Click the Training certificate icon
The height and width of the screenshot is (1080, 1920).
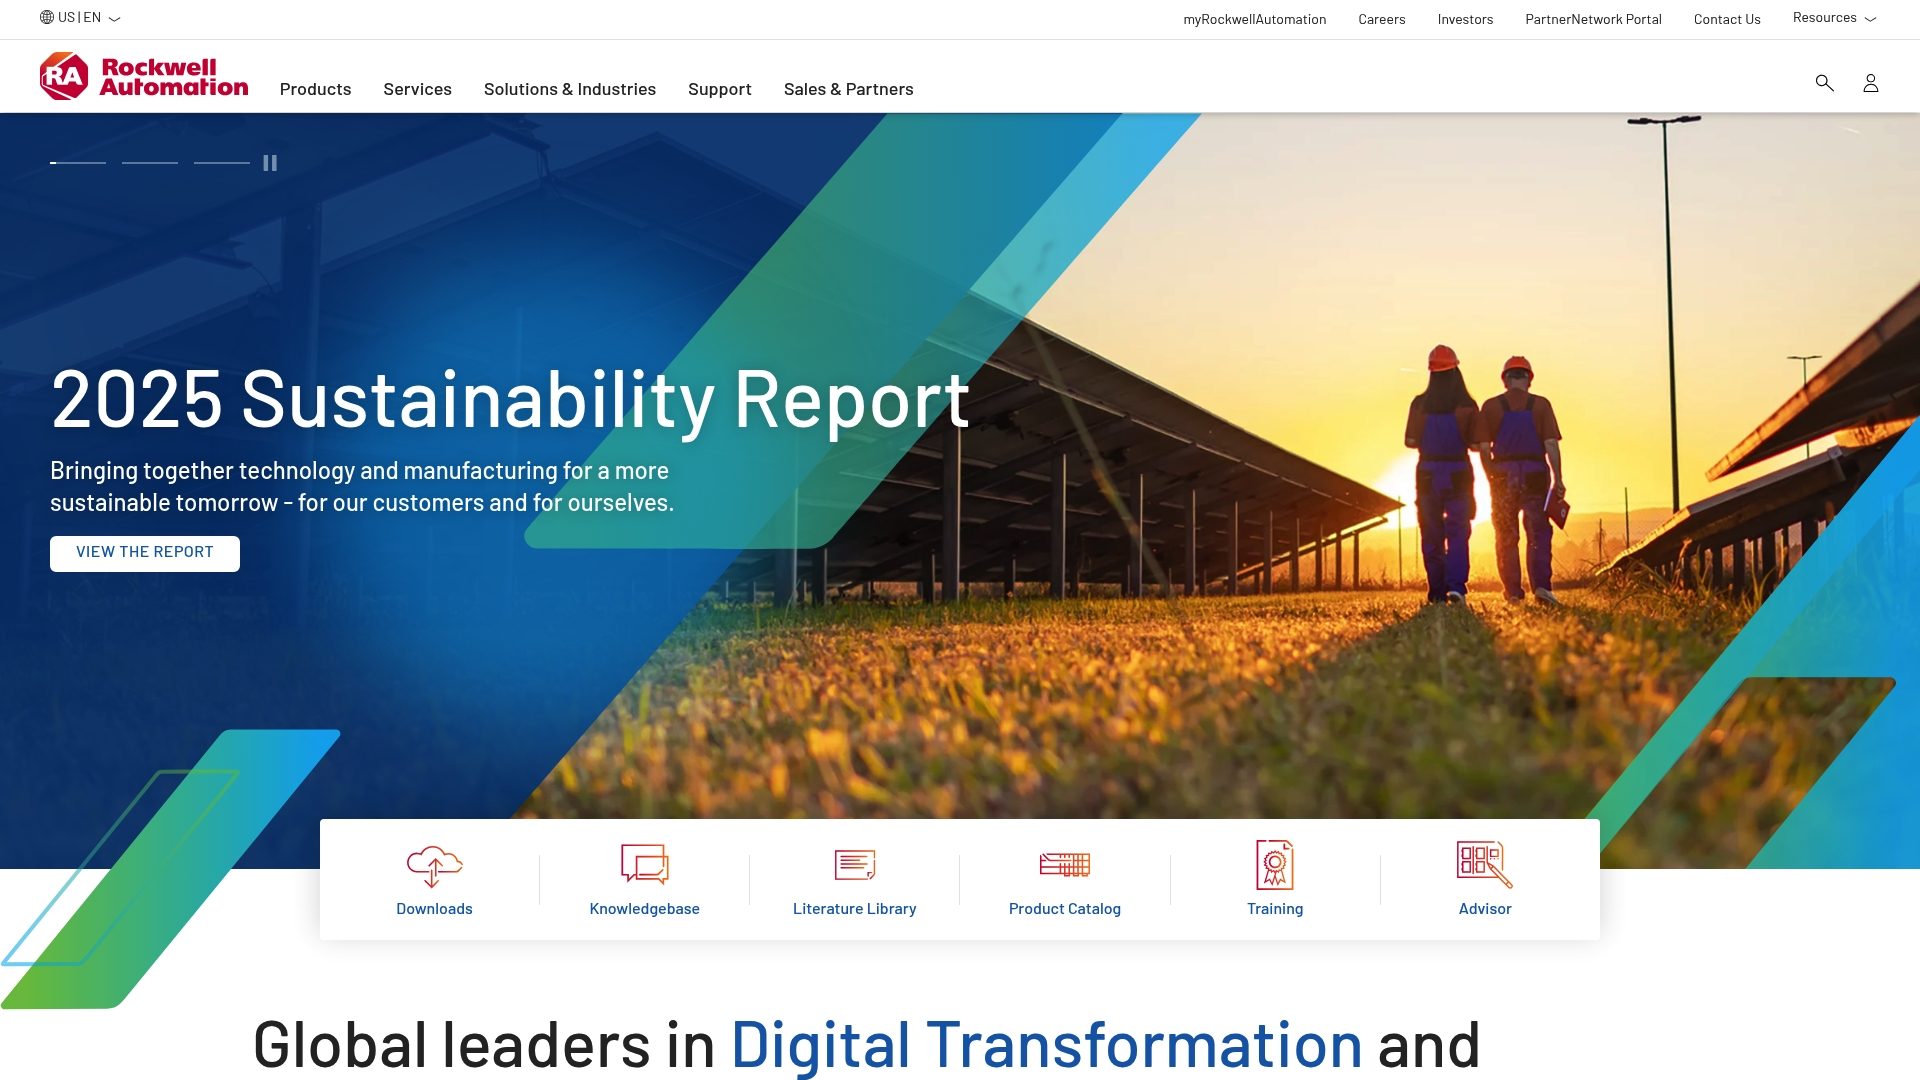tap(1274, 864)
